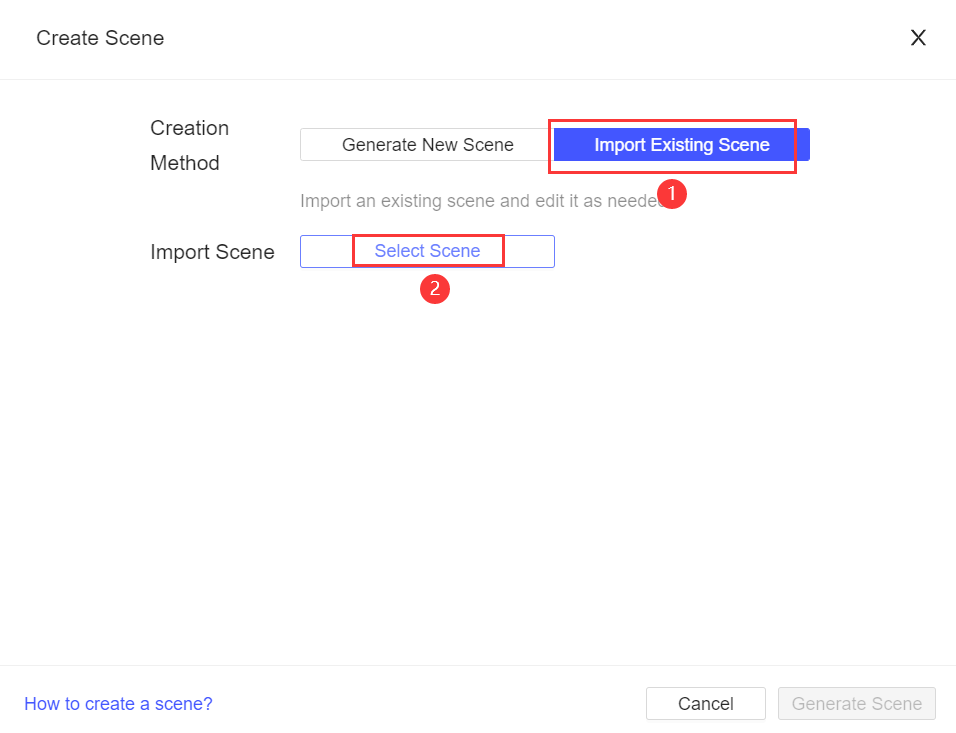
Task: Dismiss the dialog with Cancel
Action: [705, 703]
